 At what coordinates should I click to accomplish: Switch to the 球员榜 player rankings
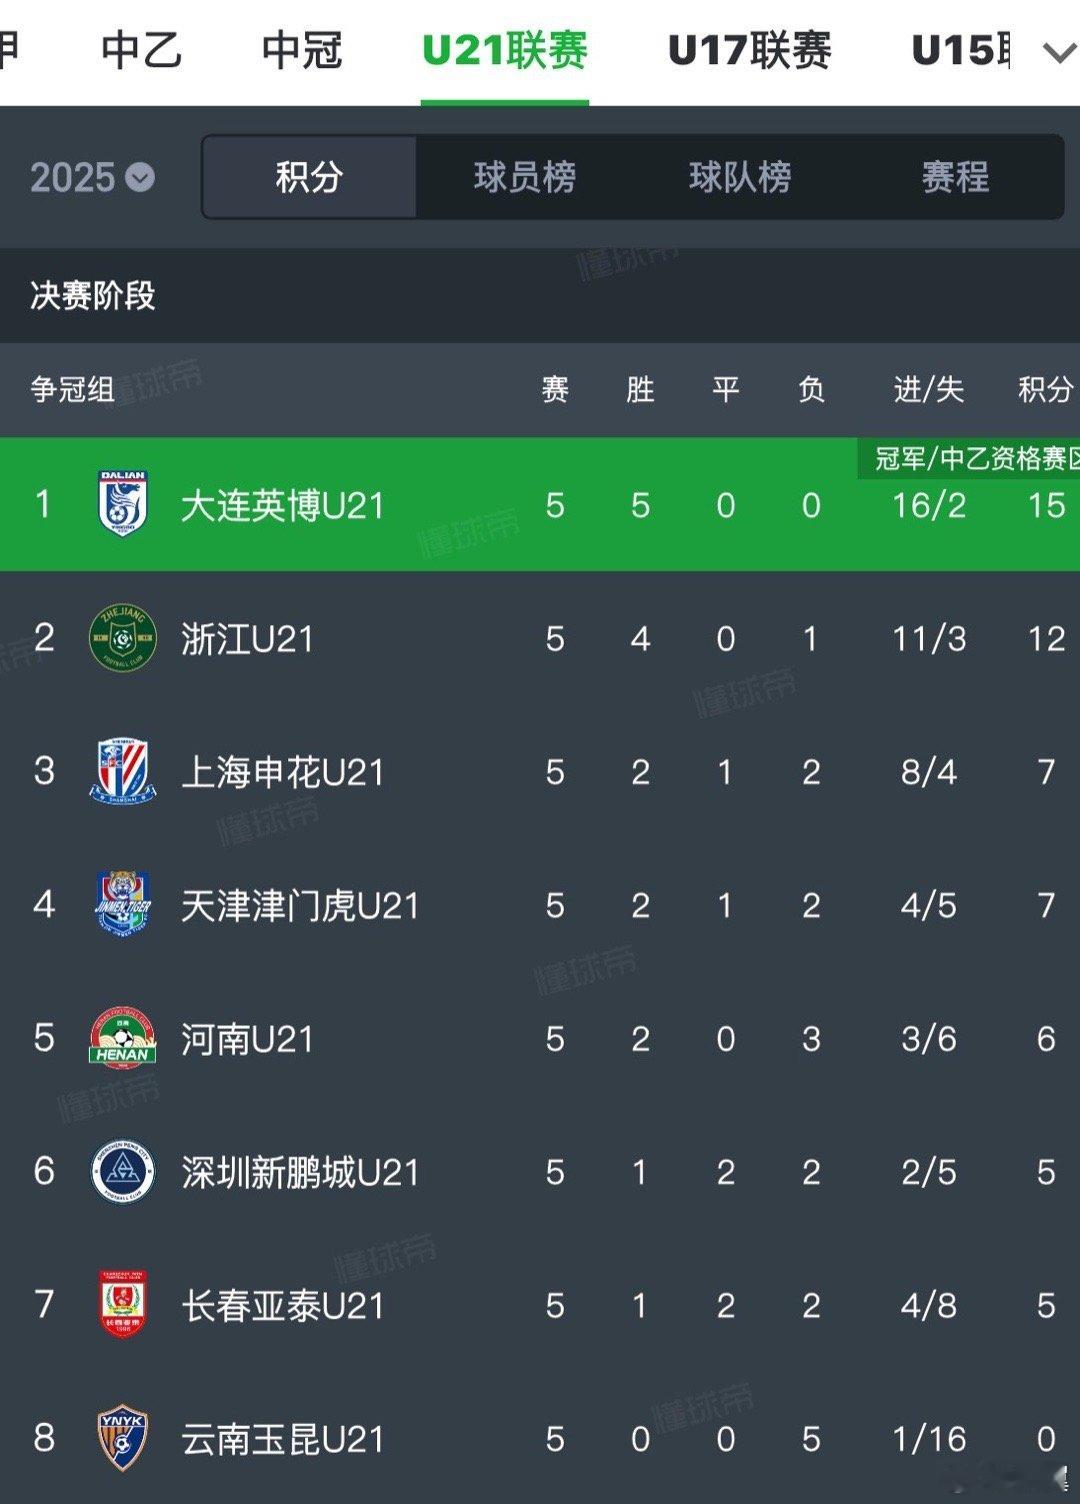point(524,178)
